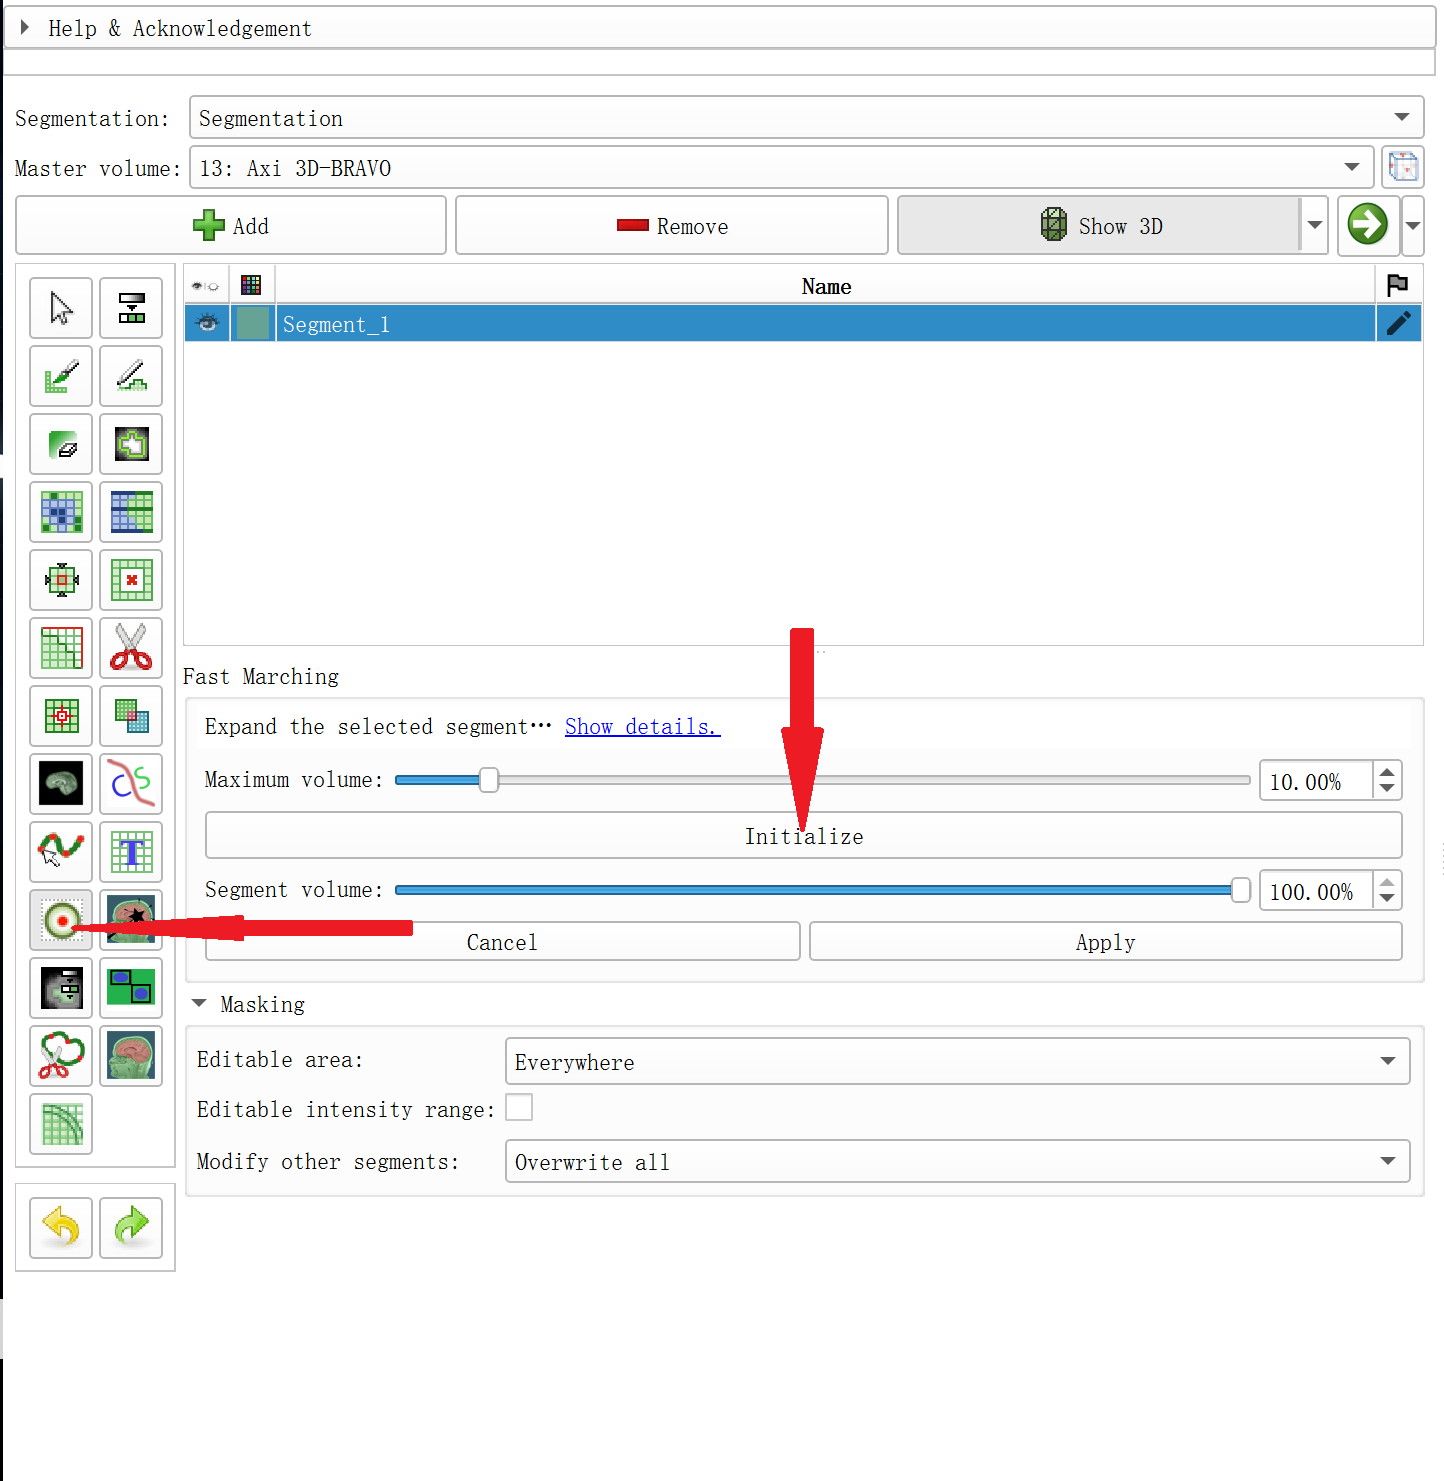The image size is (1444, 1481).
Task: Select the Erase effect tool
Action: click(x=61, y=444)
